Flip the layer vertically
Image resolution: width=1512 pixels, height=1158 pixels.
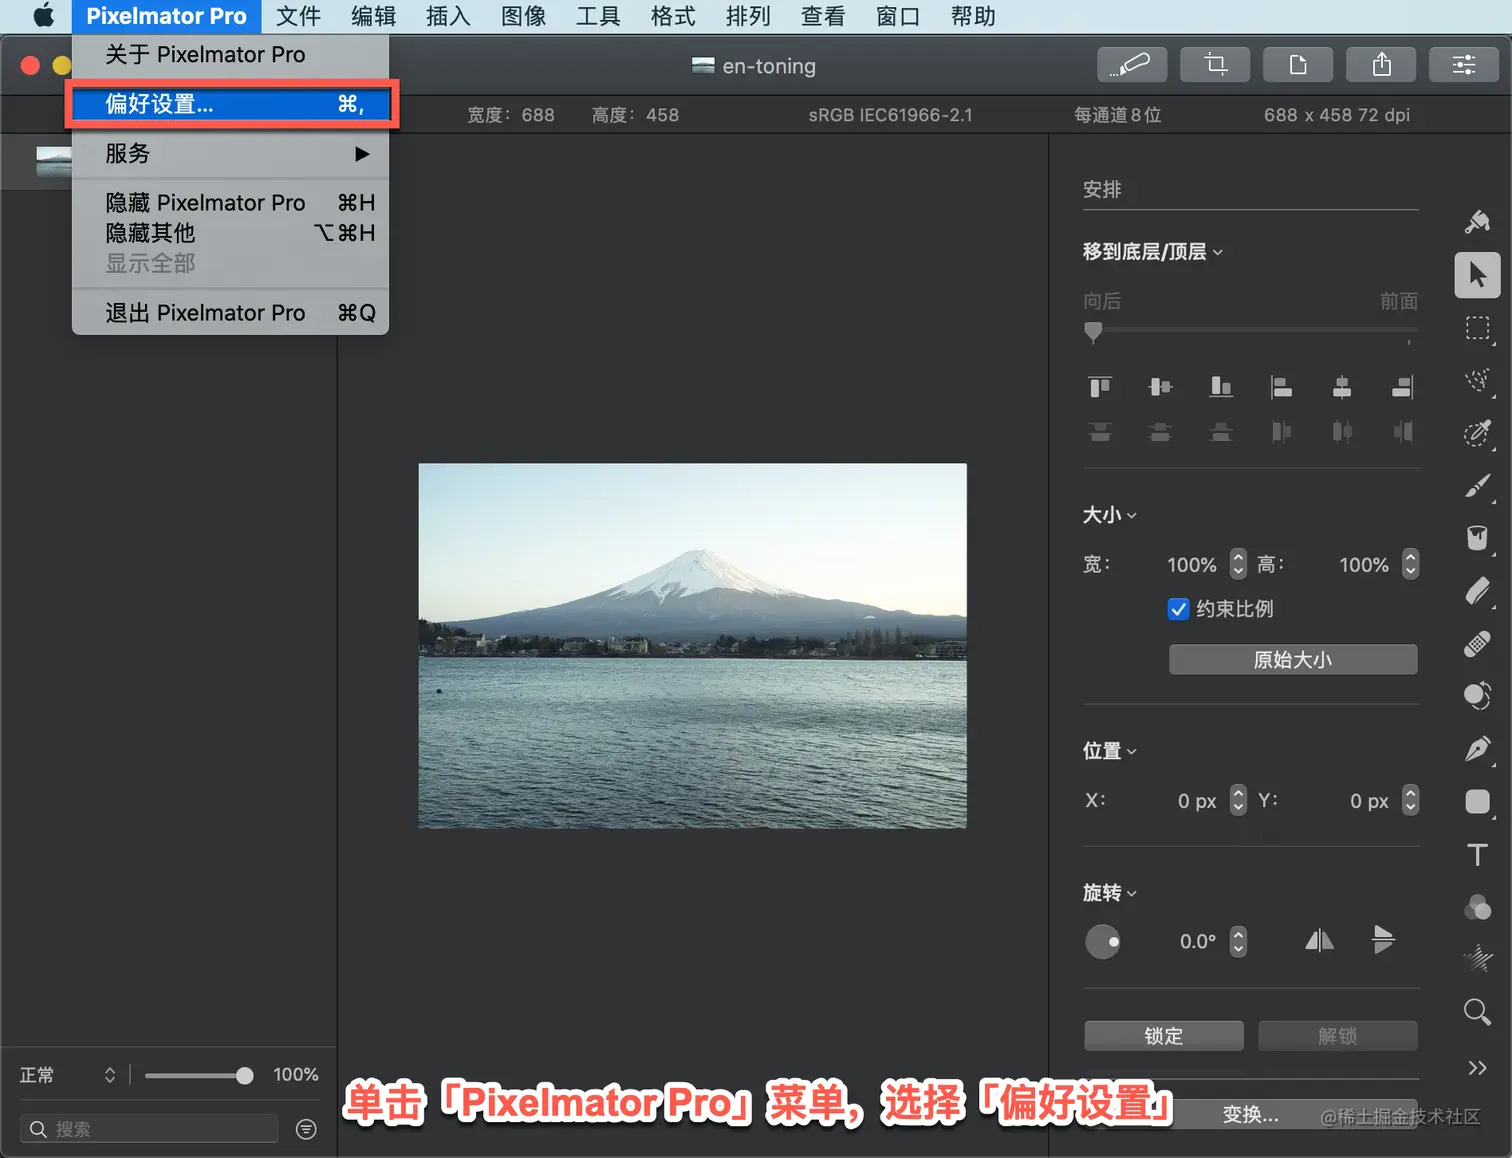click(x=1383, y=939)
